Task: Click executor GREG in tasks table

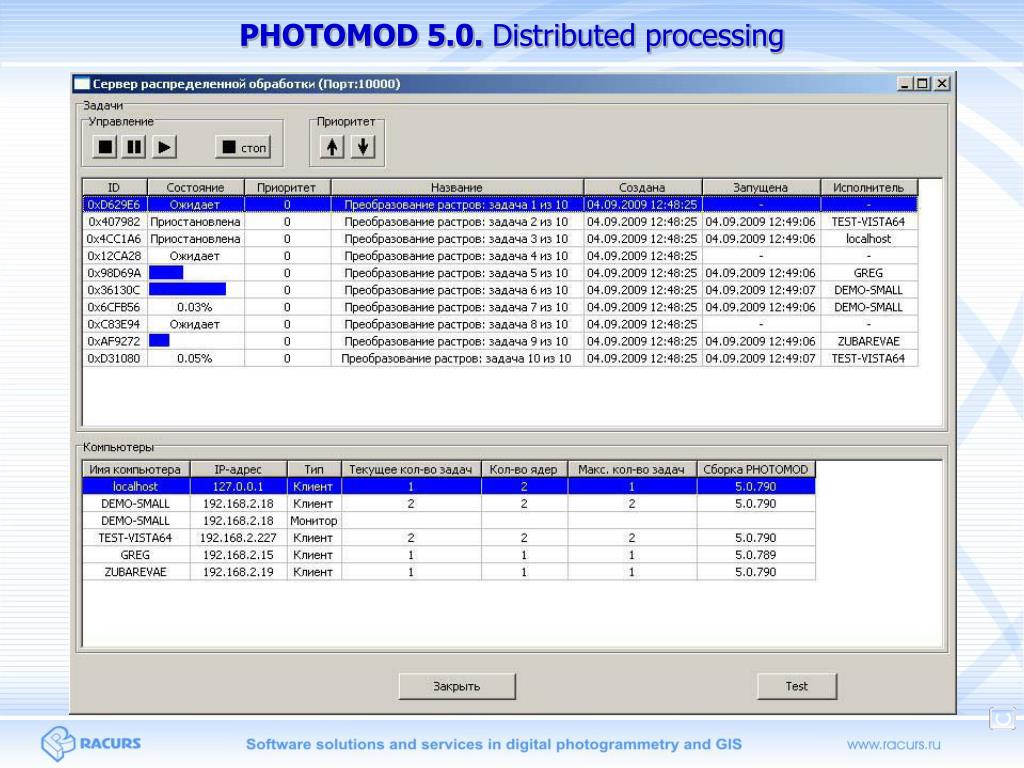Action: pyautogui.click(x=868, y=273)
